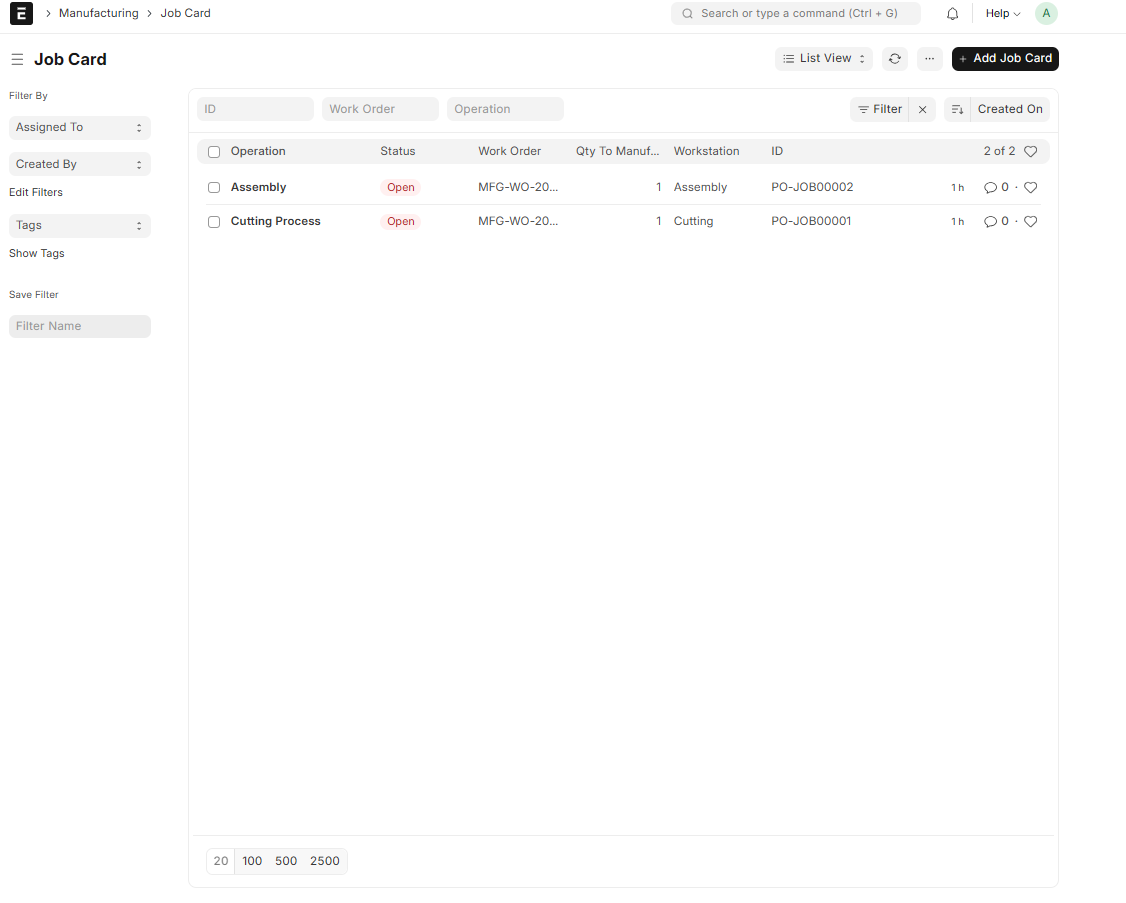Set page size to 500
This screenshot has height=903, width=1126.
286,861
